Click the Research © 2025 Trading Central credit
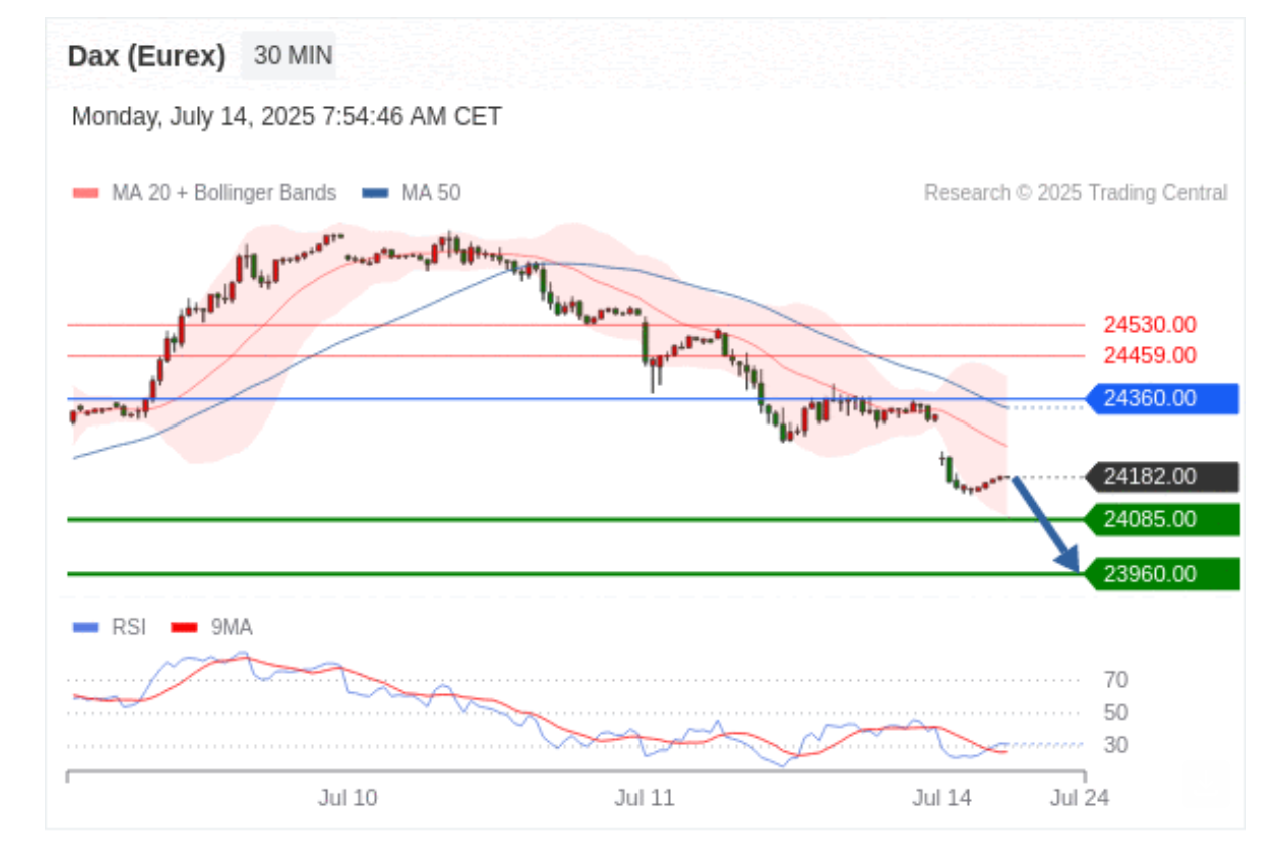This screenshot has width=1274, height=846. coord(1075,193)
